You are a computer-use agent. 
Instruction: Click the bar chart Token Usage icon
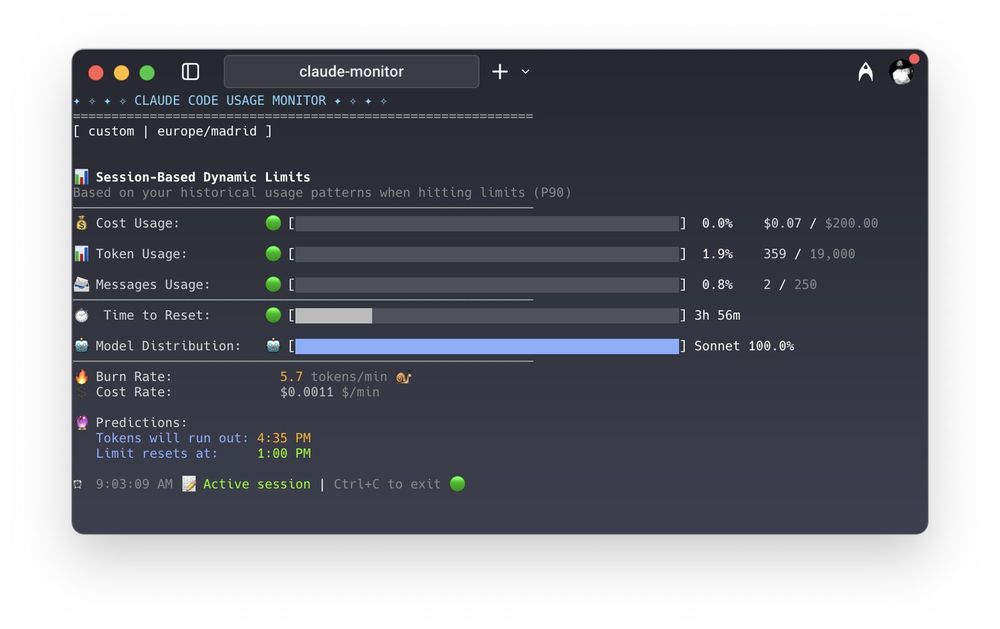coord(82,254)
